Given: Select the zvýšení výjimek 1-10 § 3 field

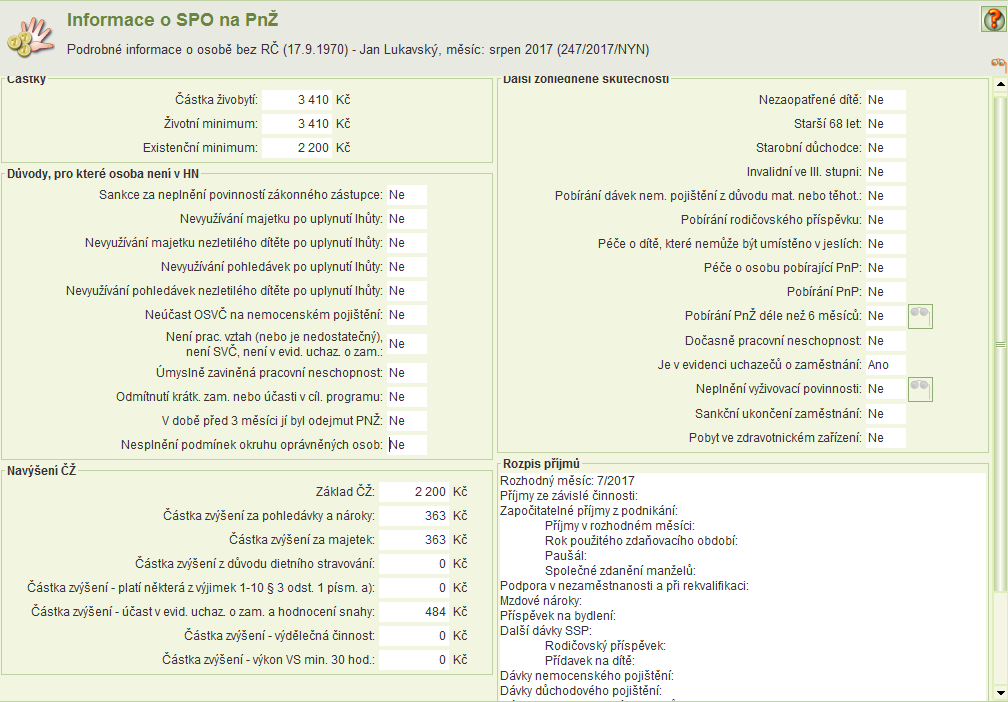Looking at the screenshot, I should coord(413,588).
